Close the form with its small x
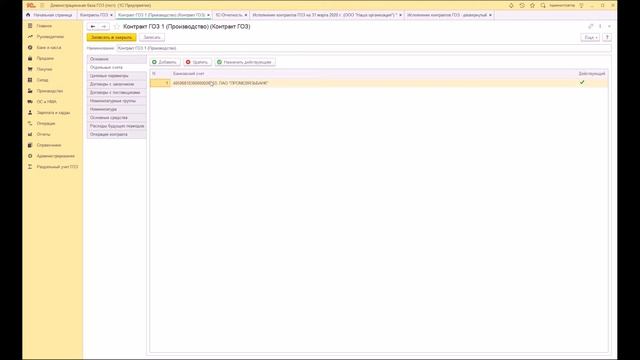This screenshot has height=360, width=640. tap(609, 26)
